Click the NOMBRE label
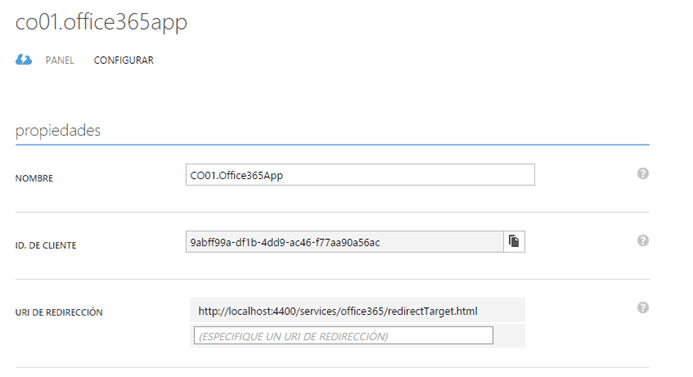The width and height of the screenshot is (693, 377). (34, 178)
